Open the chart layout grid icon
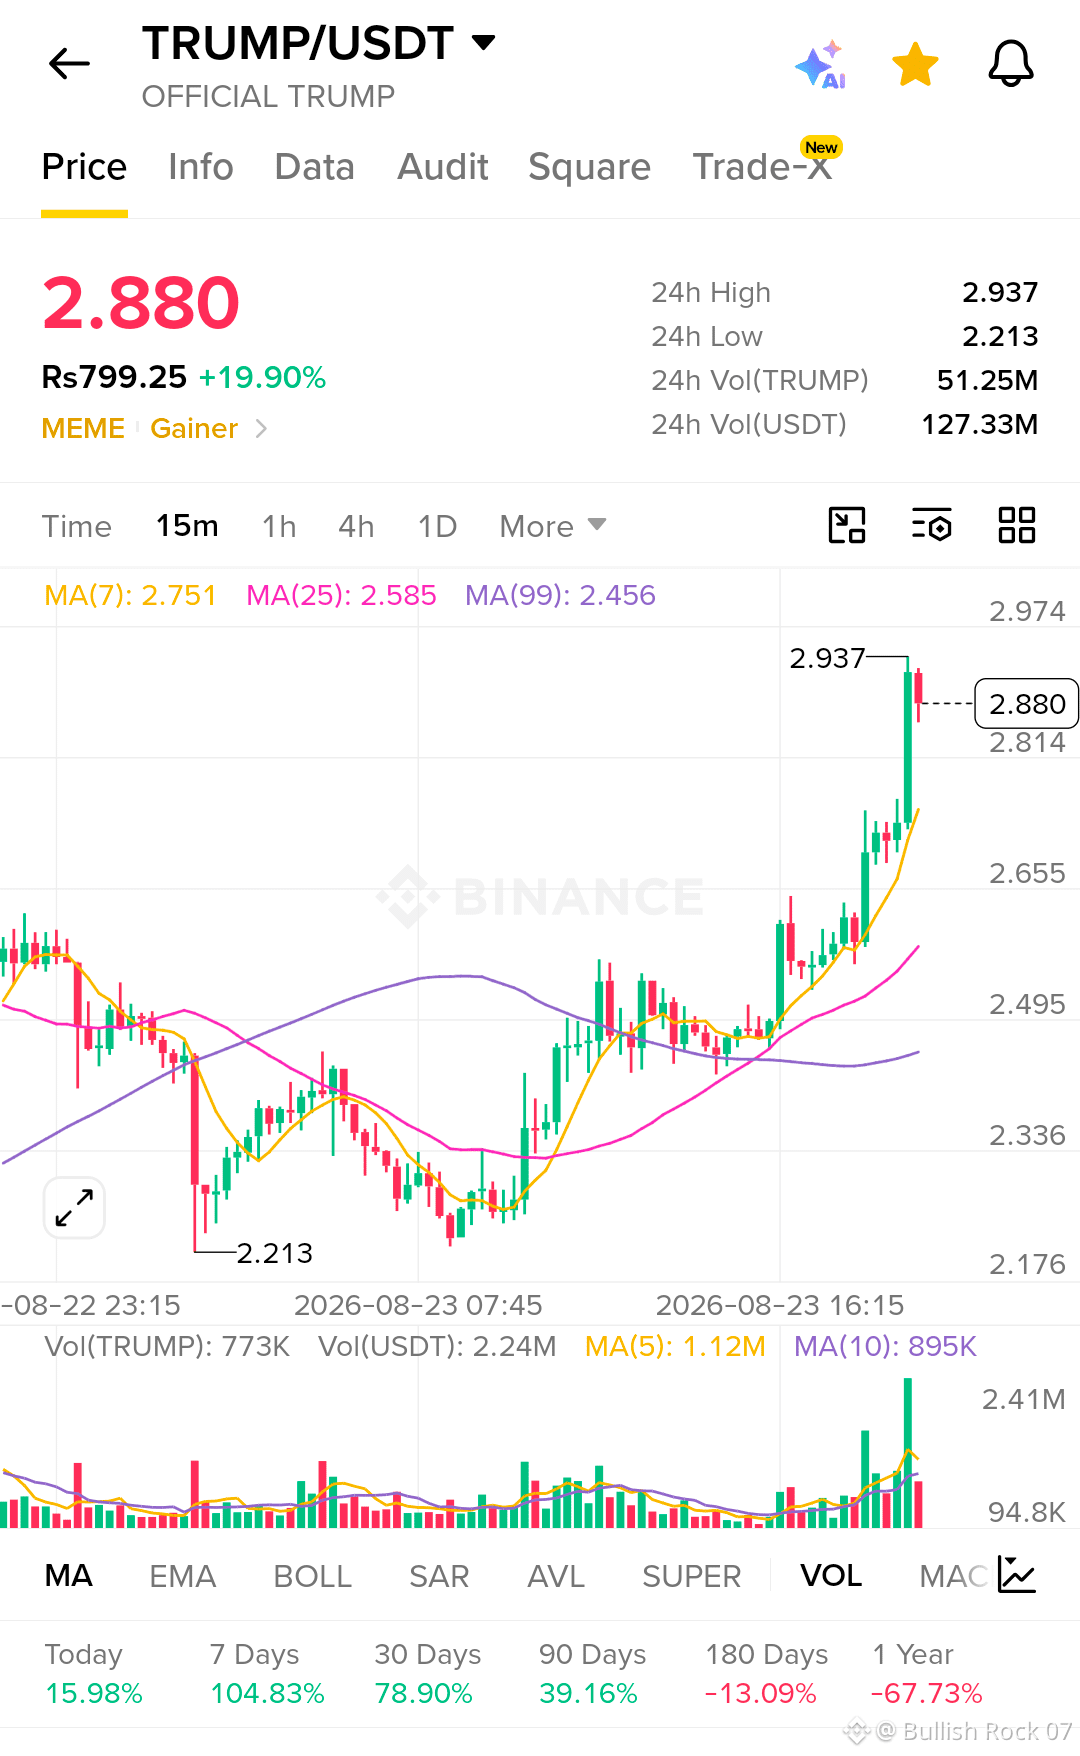This screenshot has width=1080, height=1756. [x=1017, y=525]
